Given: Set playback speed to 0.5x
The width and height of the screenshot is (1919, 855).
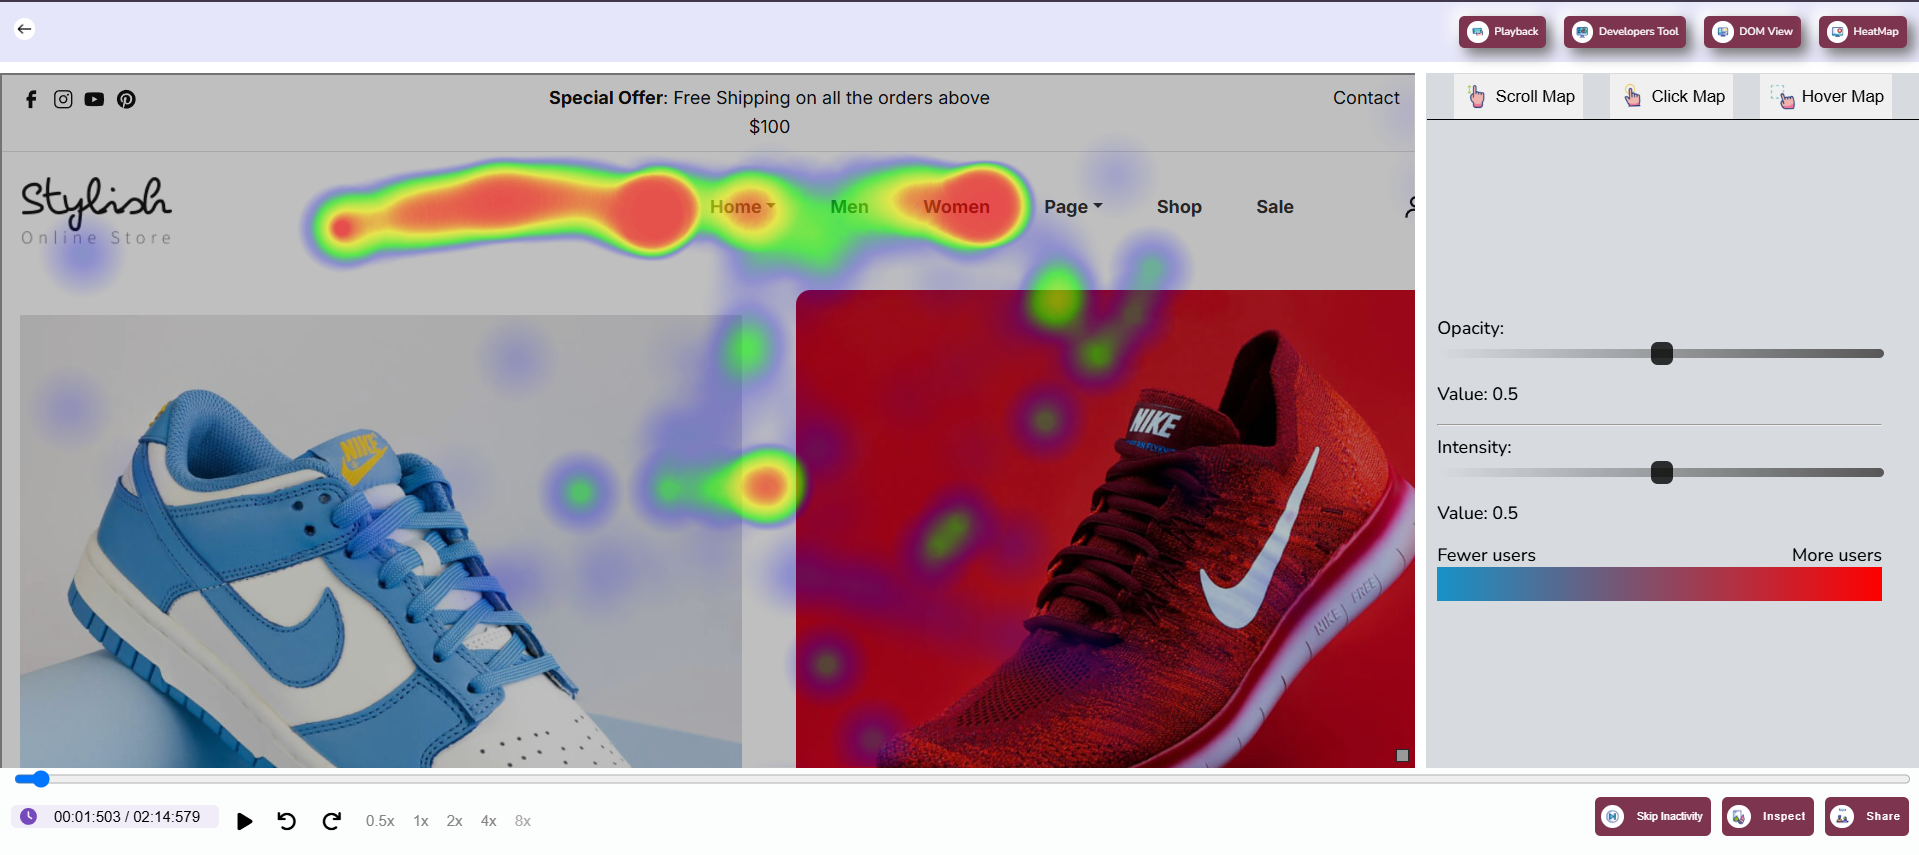Looking at the screenshot, I should click(x=380, y=821).
